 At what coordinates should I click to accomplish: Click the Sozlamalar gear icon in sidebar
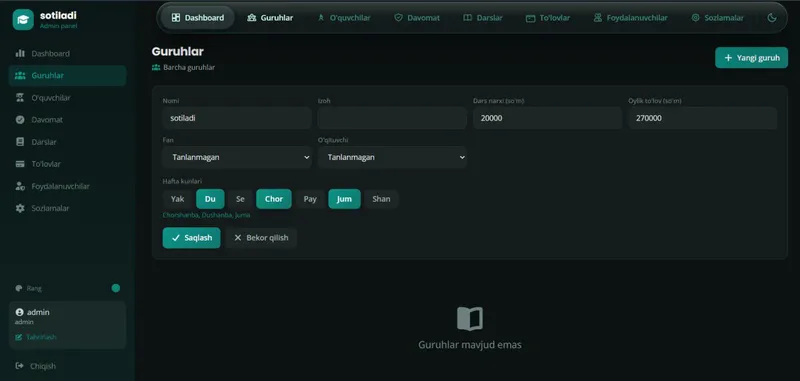(20, 208)
